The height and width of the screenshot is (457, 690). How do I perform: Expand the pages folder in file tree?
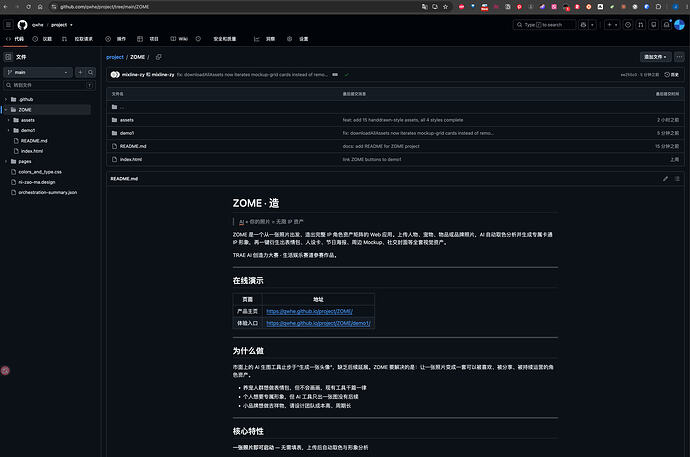click(x=6, y=161)
